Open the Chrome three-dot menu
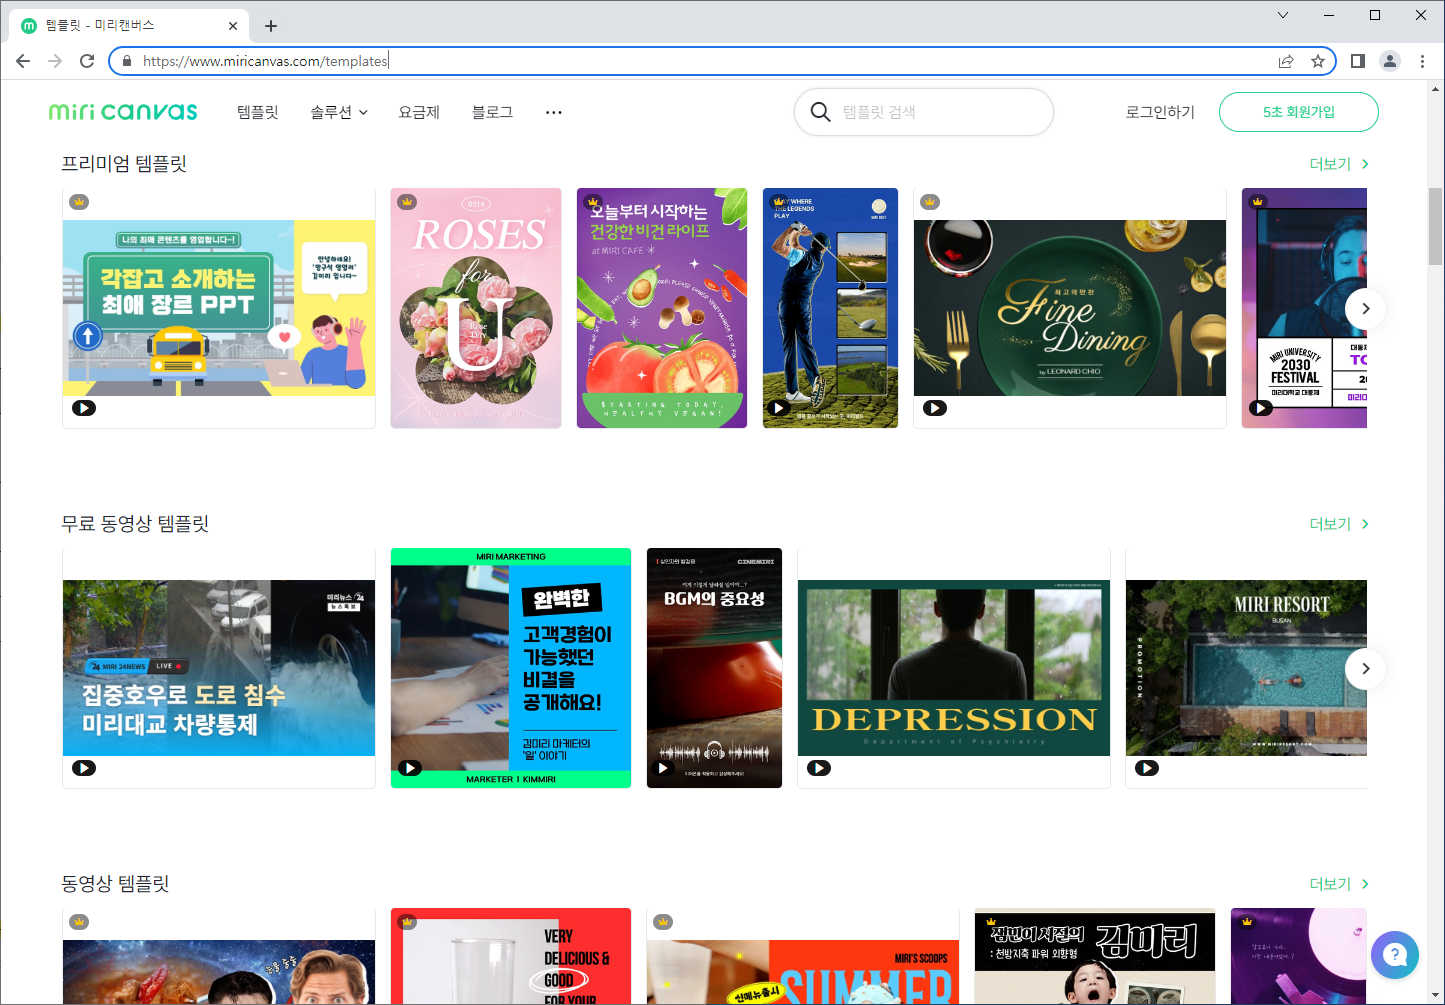This screenshot has height=1005, width=1445. point(1422,61)
